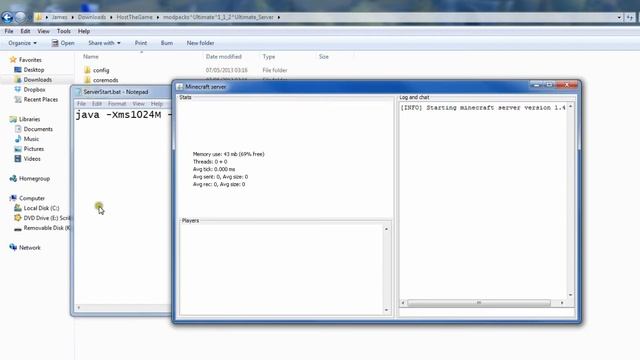The height and width of the screenshot is (360, 640).
Task: Click the Forward navigation arrow in Explorer
Action: (20, 17)
